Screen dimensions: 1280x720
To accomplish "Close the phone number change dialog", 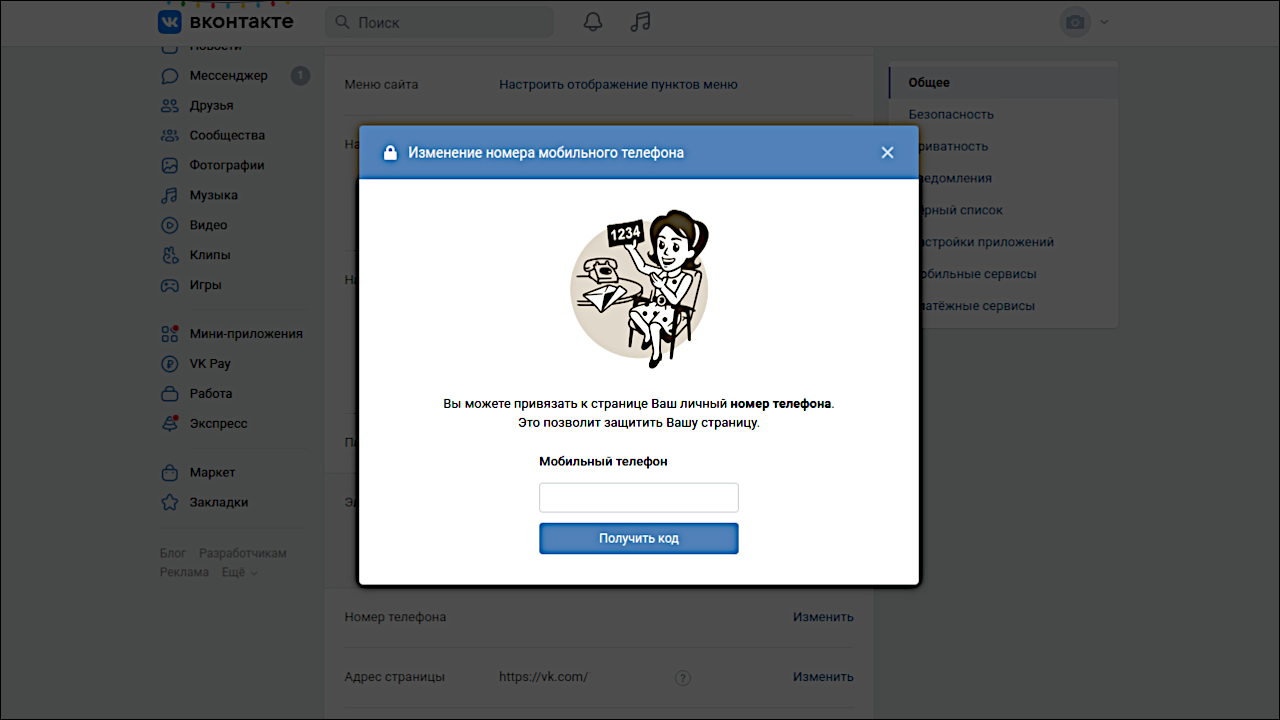I will [x=887, y=153].
